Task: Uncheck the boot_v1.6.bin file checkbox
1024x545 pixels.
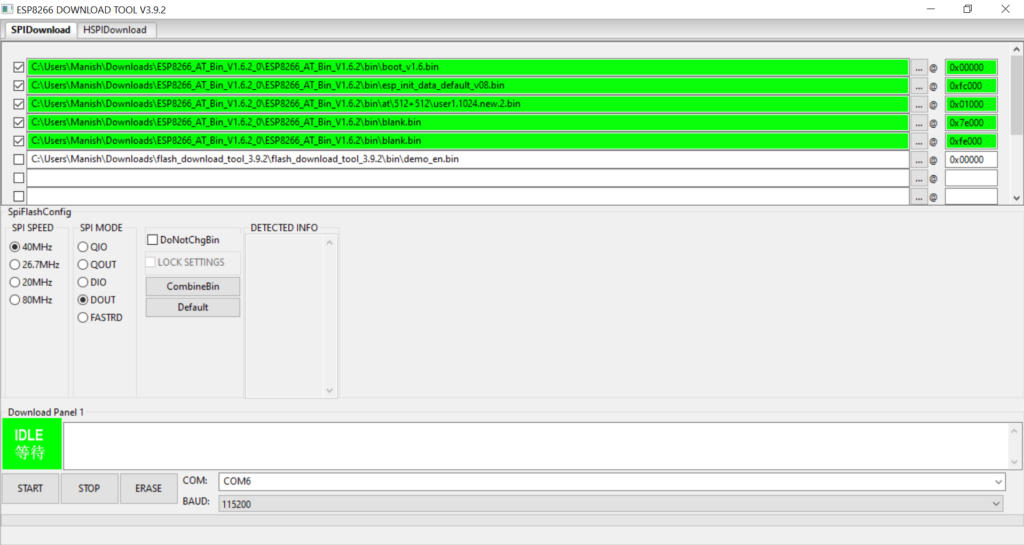Action: (x=18, y=67)
